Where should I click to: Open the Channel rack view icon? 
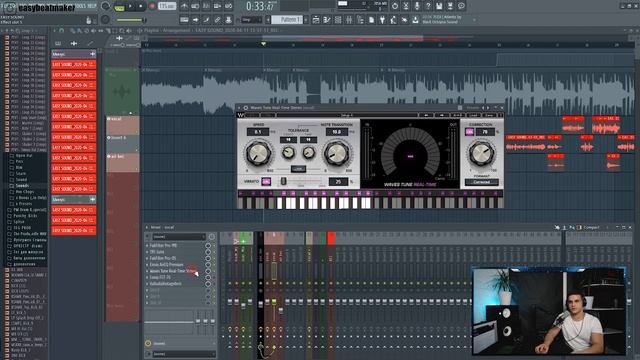pos(338,20)
